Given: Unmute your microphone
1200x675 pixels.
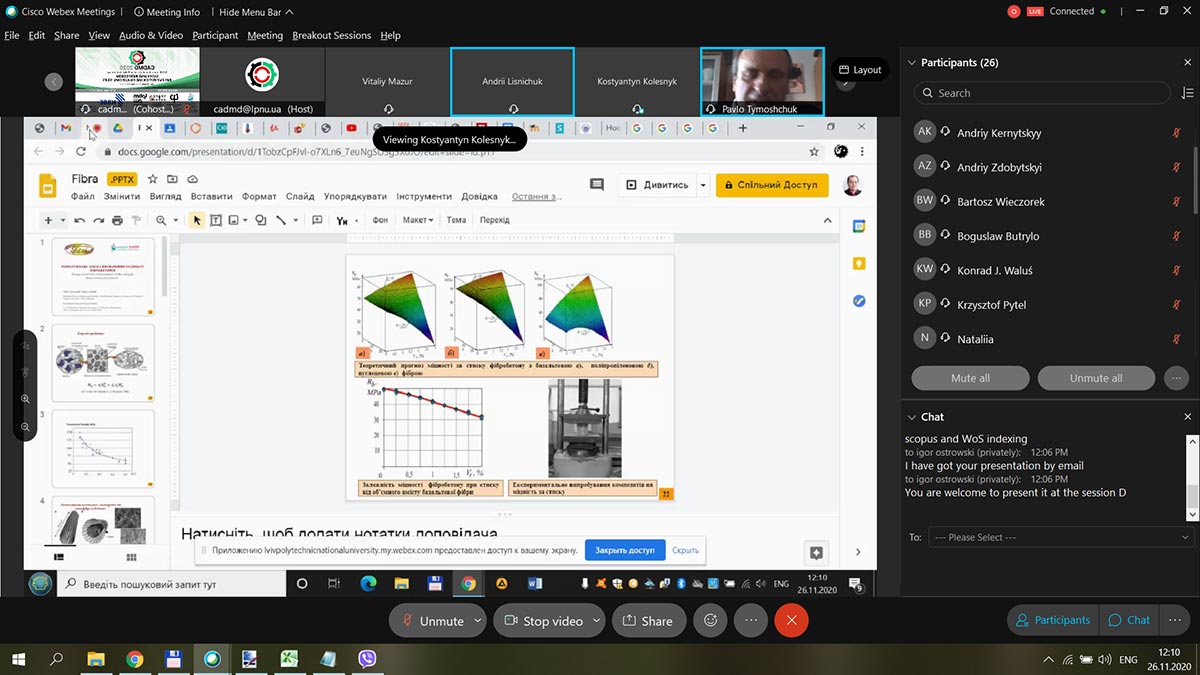Looking at the screenshot, I should (x=431, y=620).
